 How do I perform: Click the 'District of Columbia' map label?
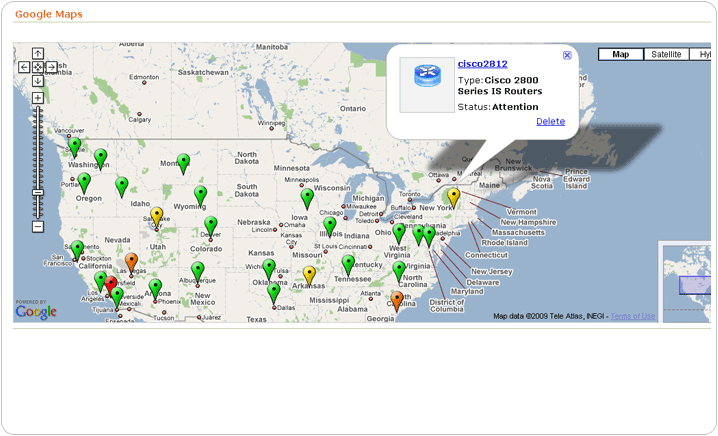click(447, 305)
